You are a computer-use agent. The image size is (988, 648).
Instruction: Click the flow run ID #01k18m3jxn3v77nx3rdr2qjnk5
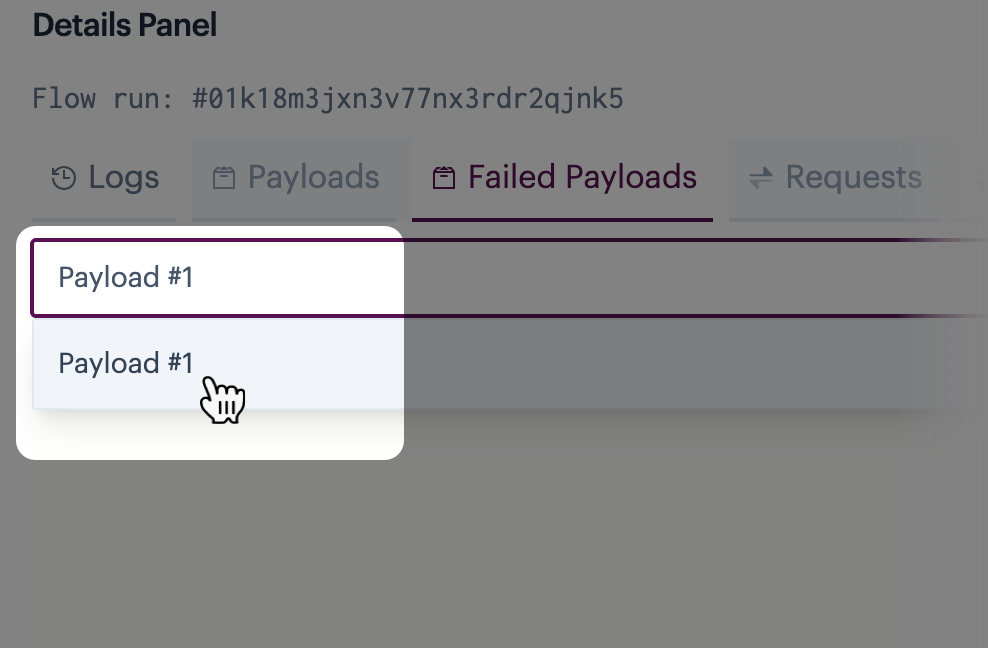[408, 99]
